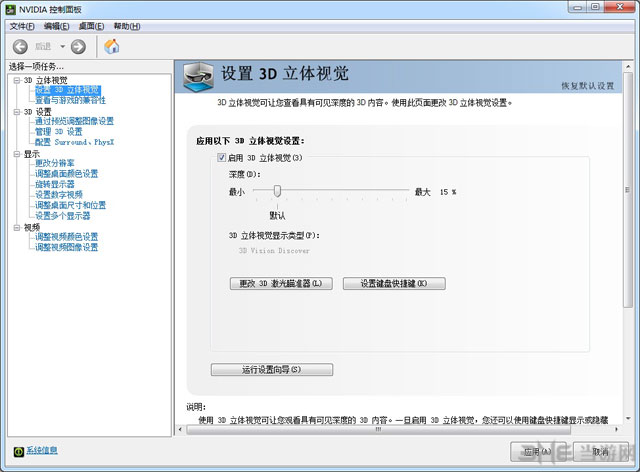
Task: Open the 文件(F) menu
Action: pos(22,27)
